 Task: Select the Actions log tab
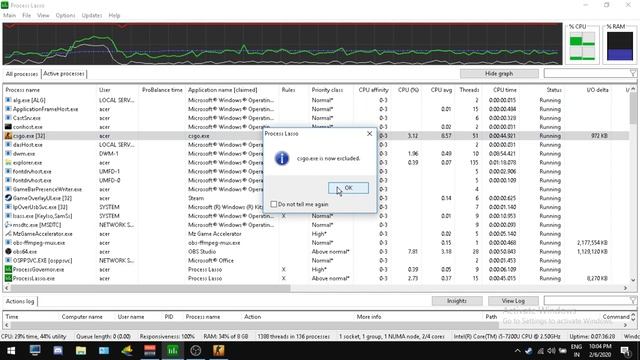pos(20,301)
